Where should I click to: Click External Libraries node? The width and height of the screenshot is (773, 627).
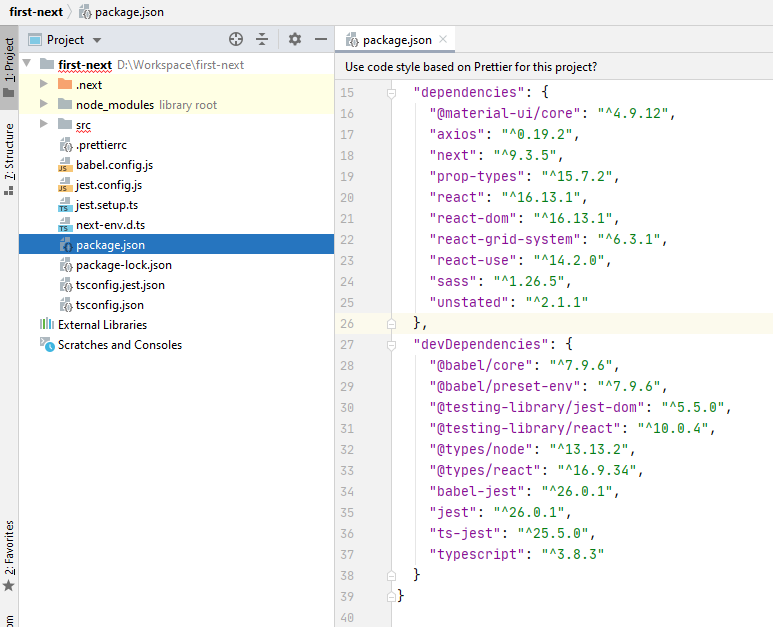[103, 325]
